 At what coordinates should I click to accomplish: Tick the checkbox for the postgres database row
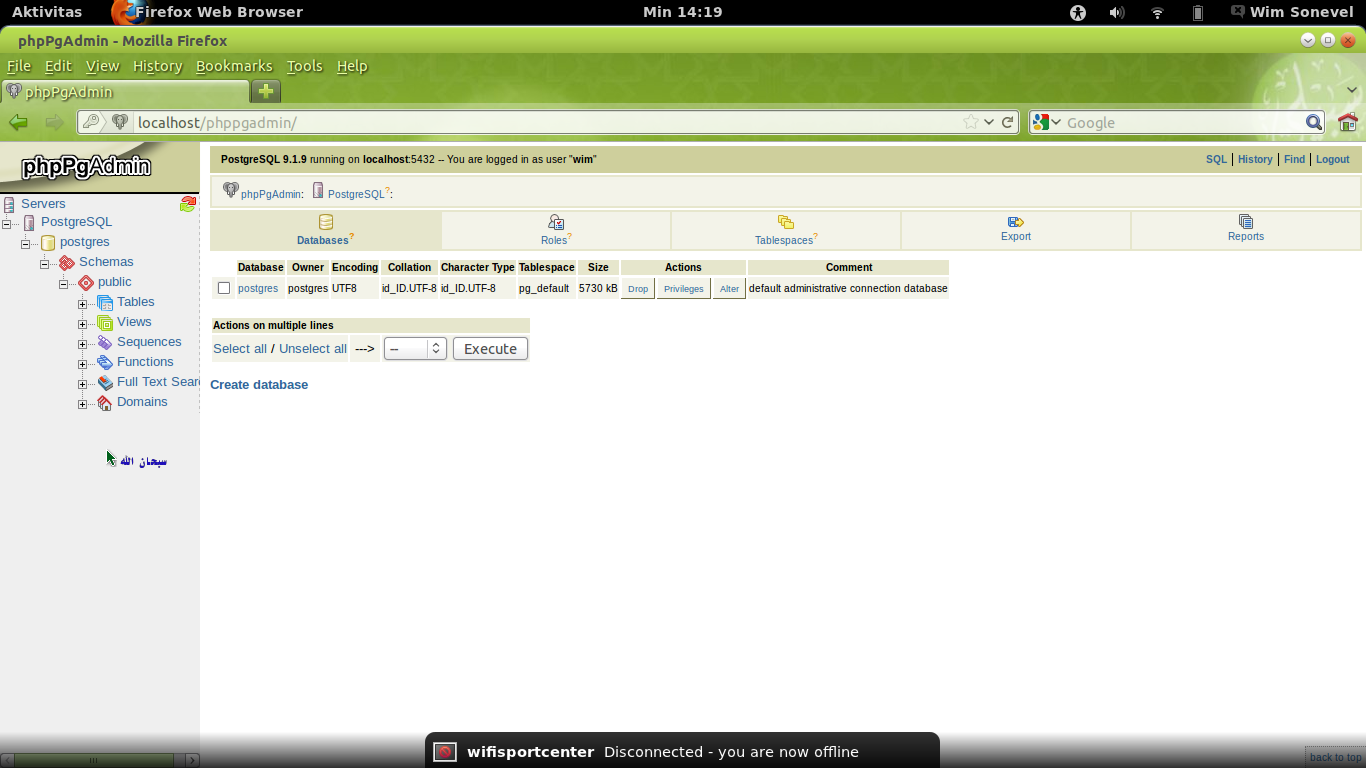[x=224, y=288]
